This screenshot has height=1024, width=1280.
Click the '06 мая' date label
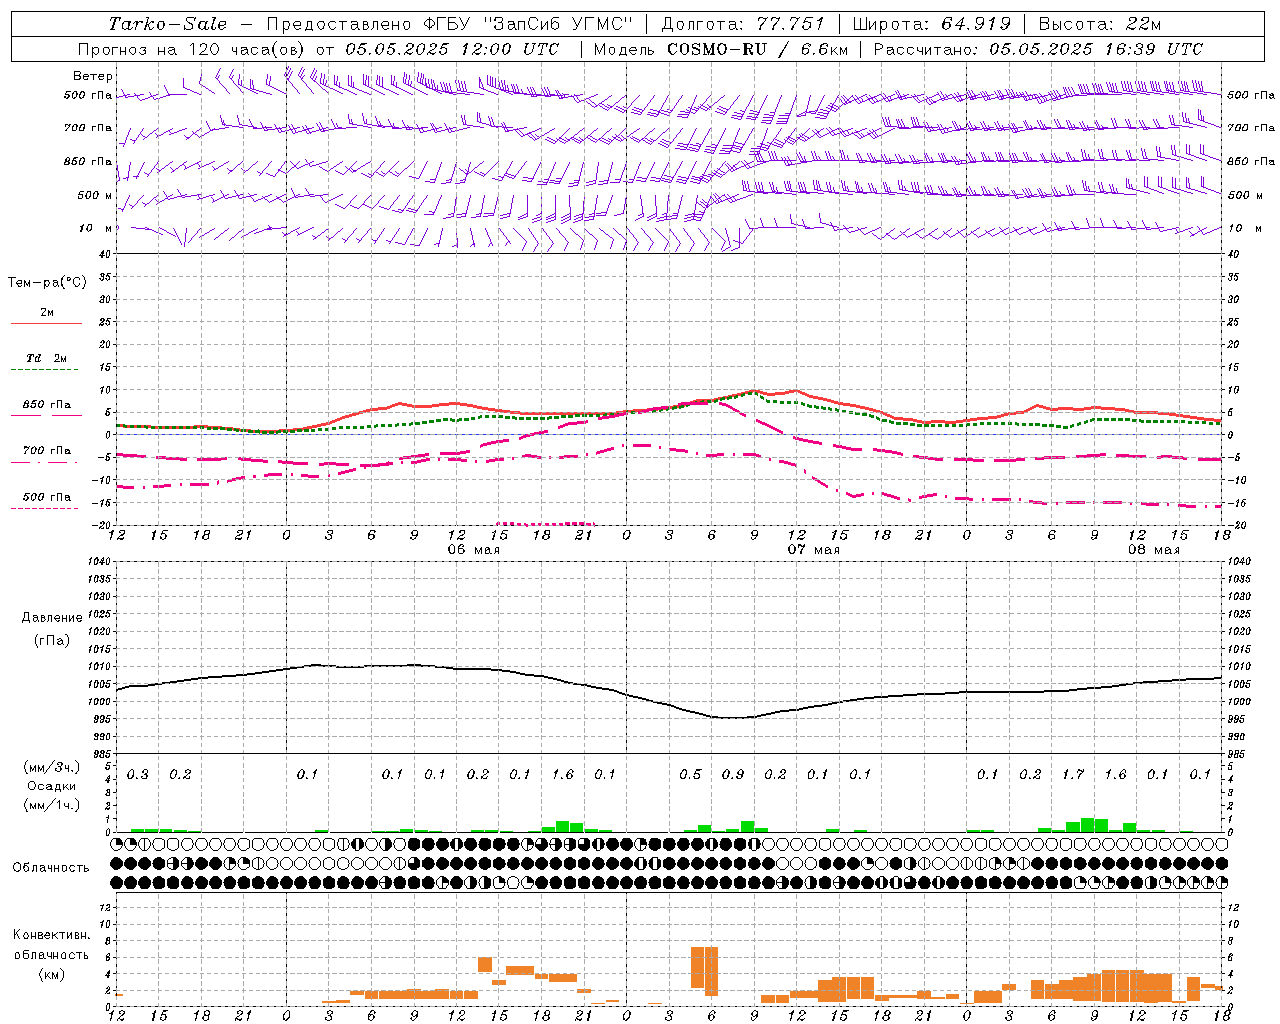pos(474,550)
